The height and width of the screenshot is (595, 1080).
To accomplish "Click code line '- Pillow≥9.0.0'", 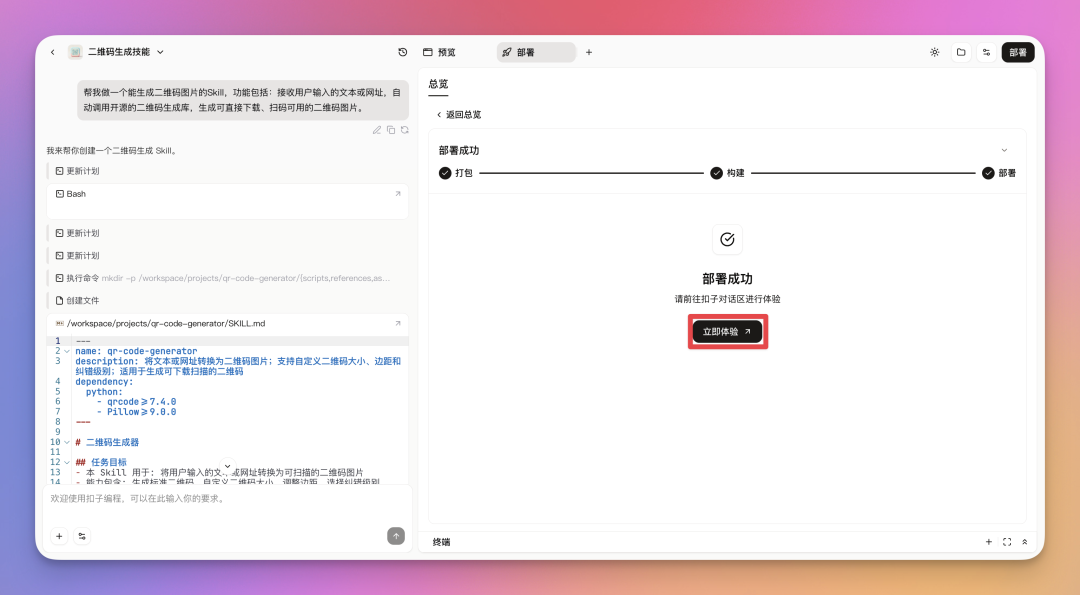I will tap(136, 412).
